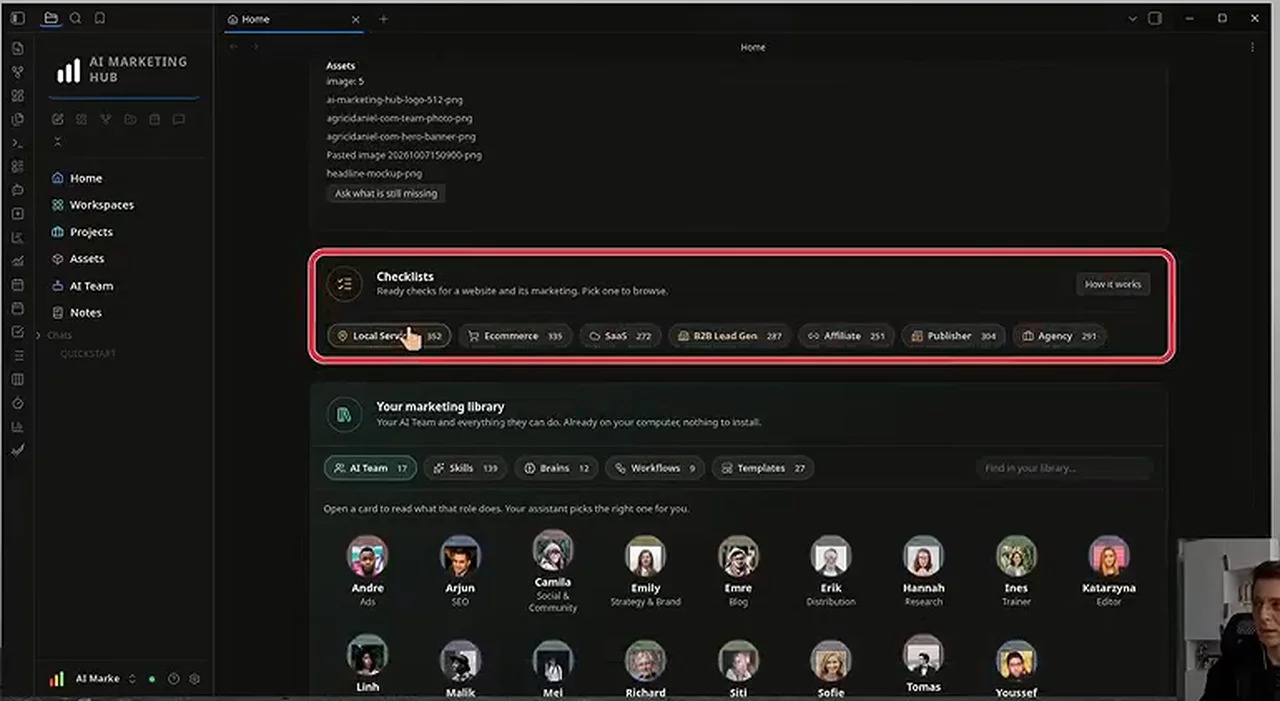
Task: Open the tab list dropdown chevron
Action: pyautogui.click(x=1133, y=18)
